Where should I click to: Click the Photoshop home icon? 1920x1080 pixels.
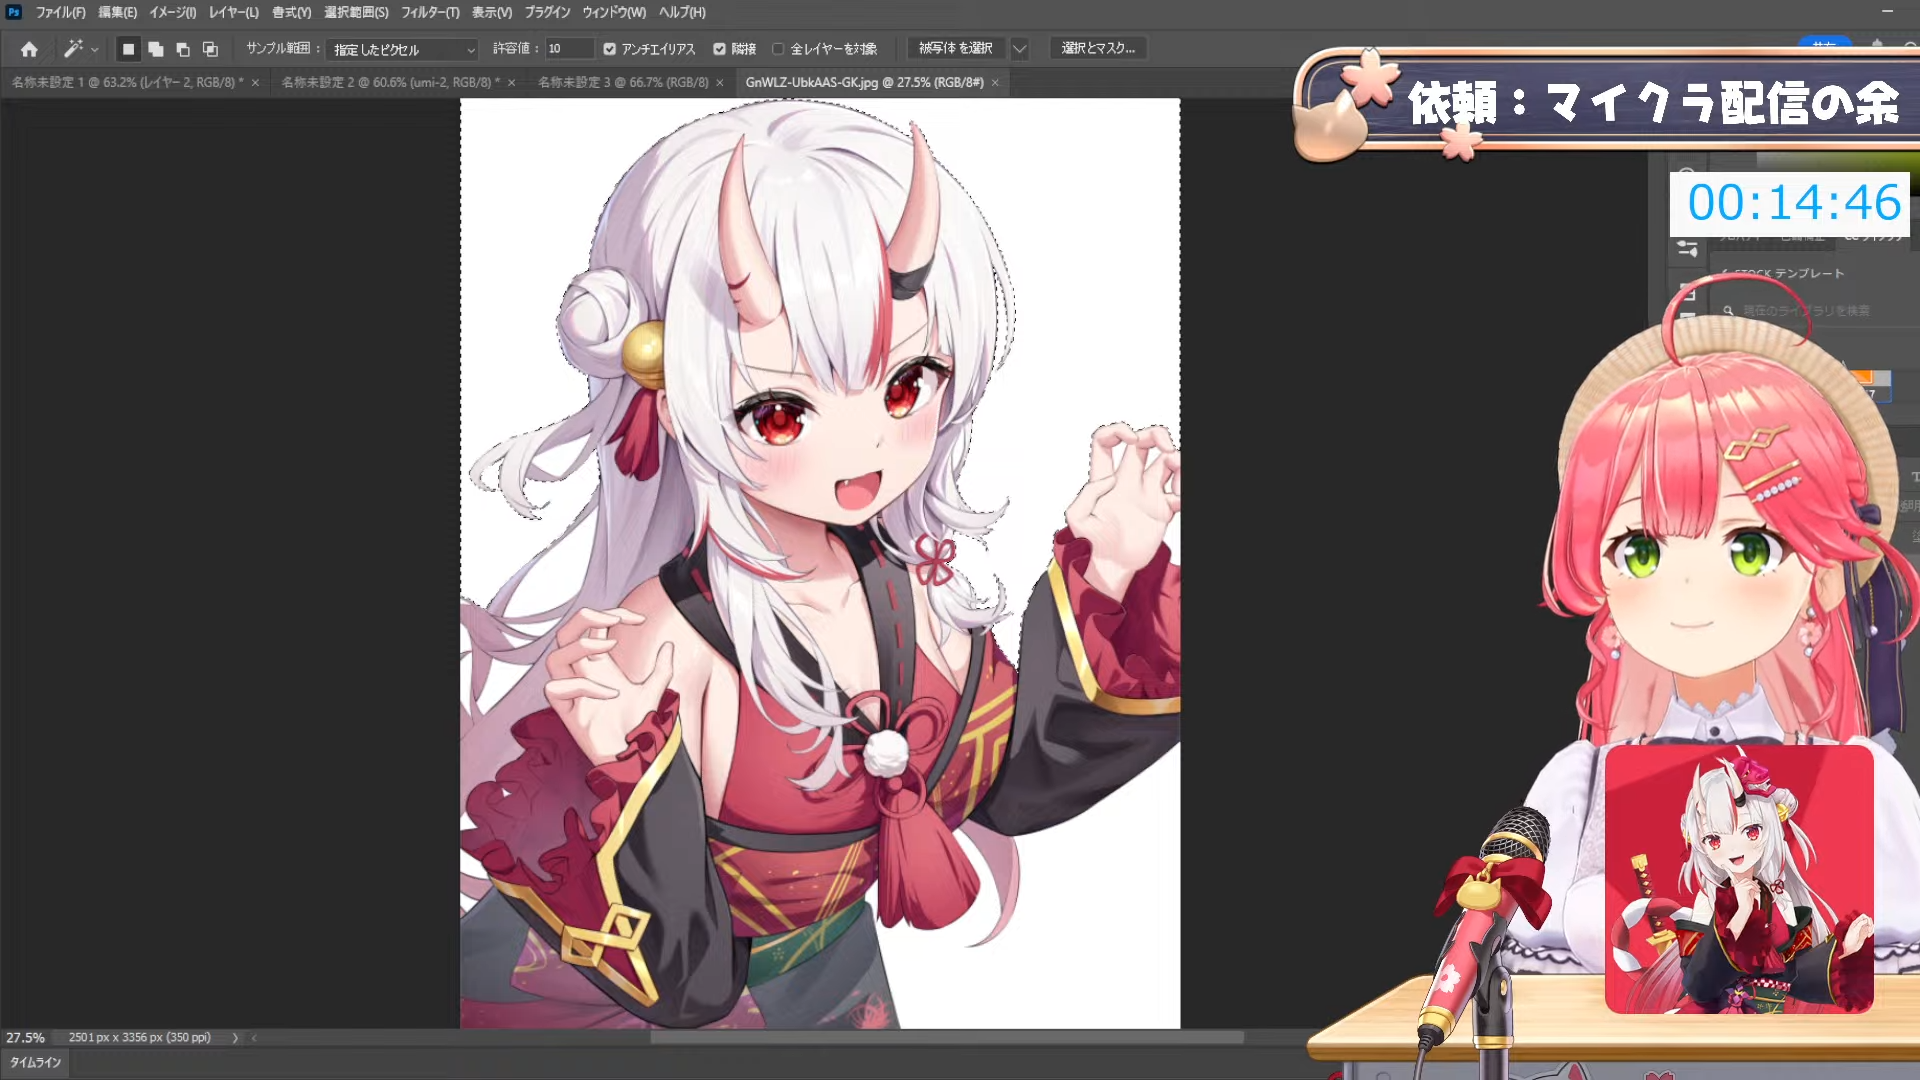pos(29,49)
